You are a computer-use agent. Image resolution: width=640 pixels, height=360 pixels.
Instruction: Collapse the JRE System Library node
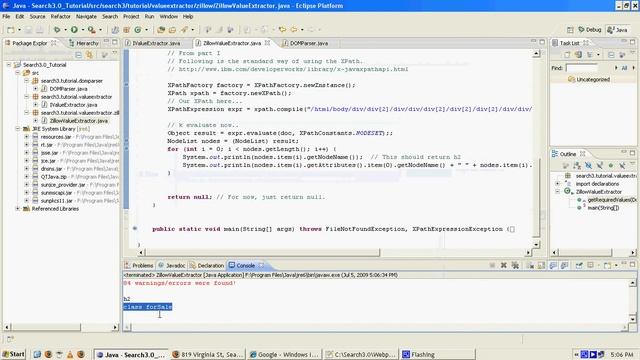(18, 129)
